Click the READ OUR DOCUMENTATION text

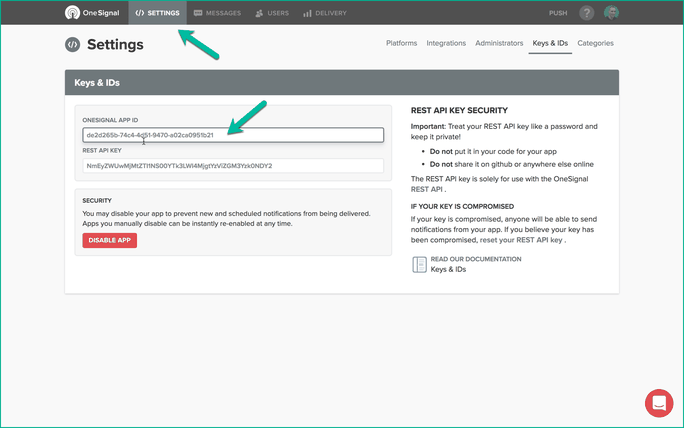(476, 259)
